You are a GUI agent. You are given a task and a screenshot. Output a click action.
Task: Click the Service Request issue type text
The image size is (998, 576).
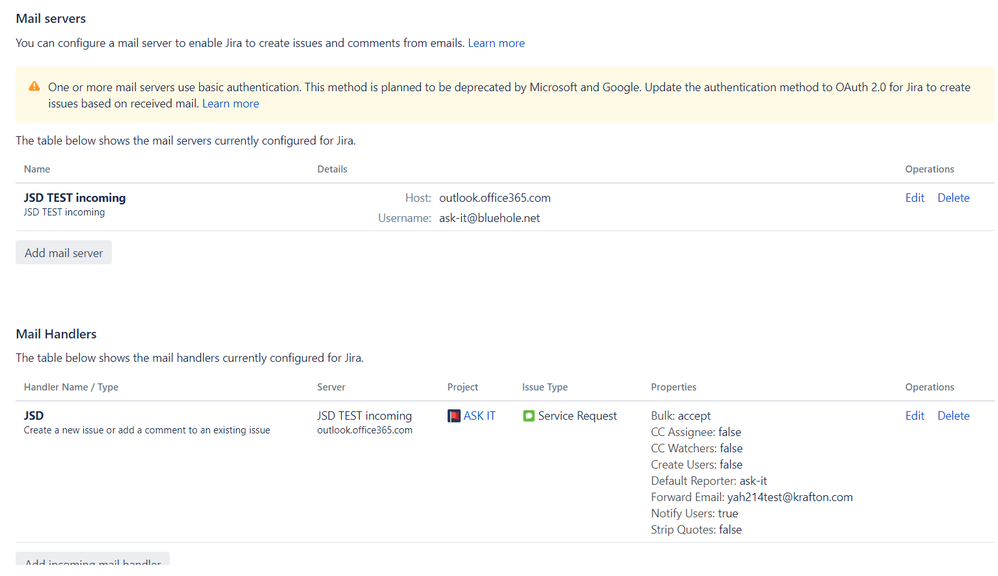pos(577,416)
